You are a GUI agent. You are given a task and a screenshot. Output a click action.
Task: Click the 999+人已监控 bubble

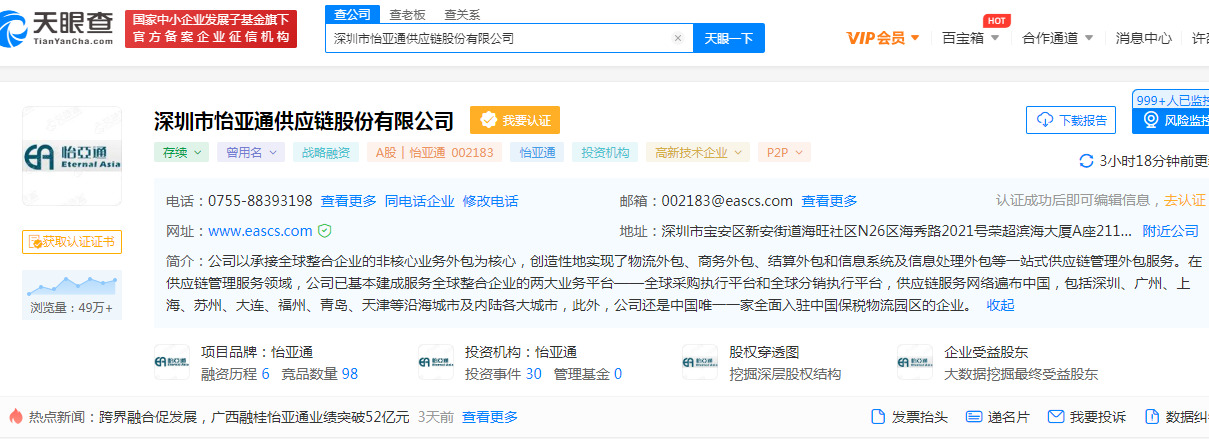(x=1171, y=99)
